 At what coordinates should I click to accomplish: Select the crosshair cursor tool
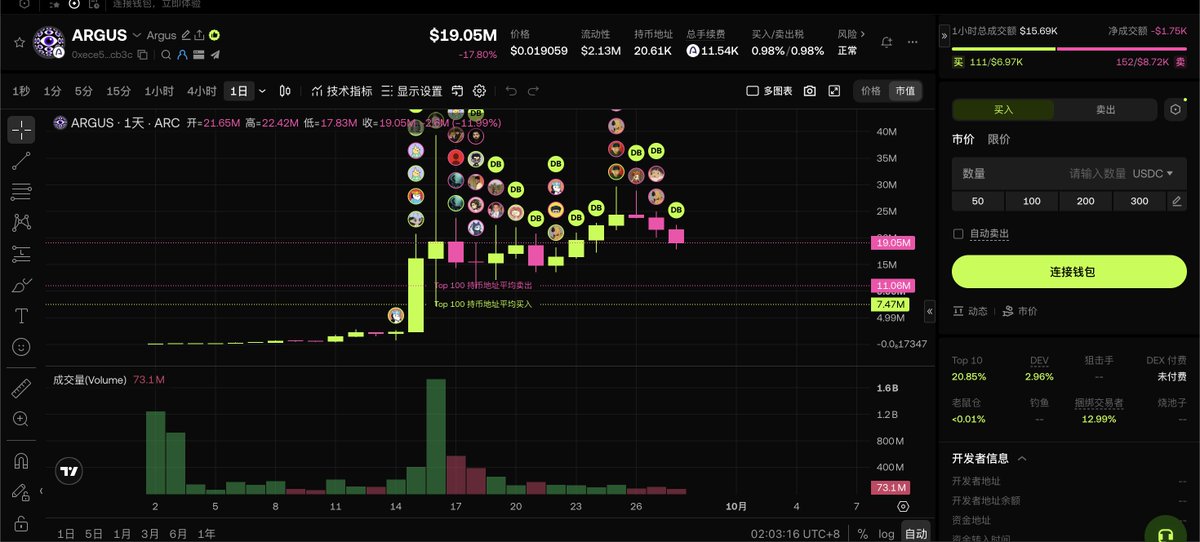(21, 129)
